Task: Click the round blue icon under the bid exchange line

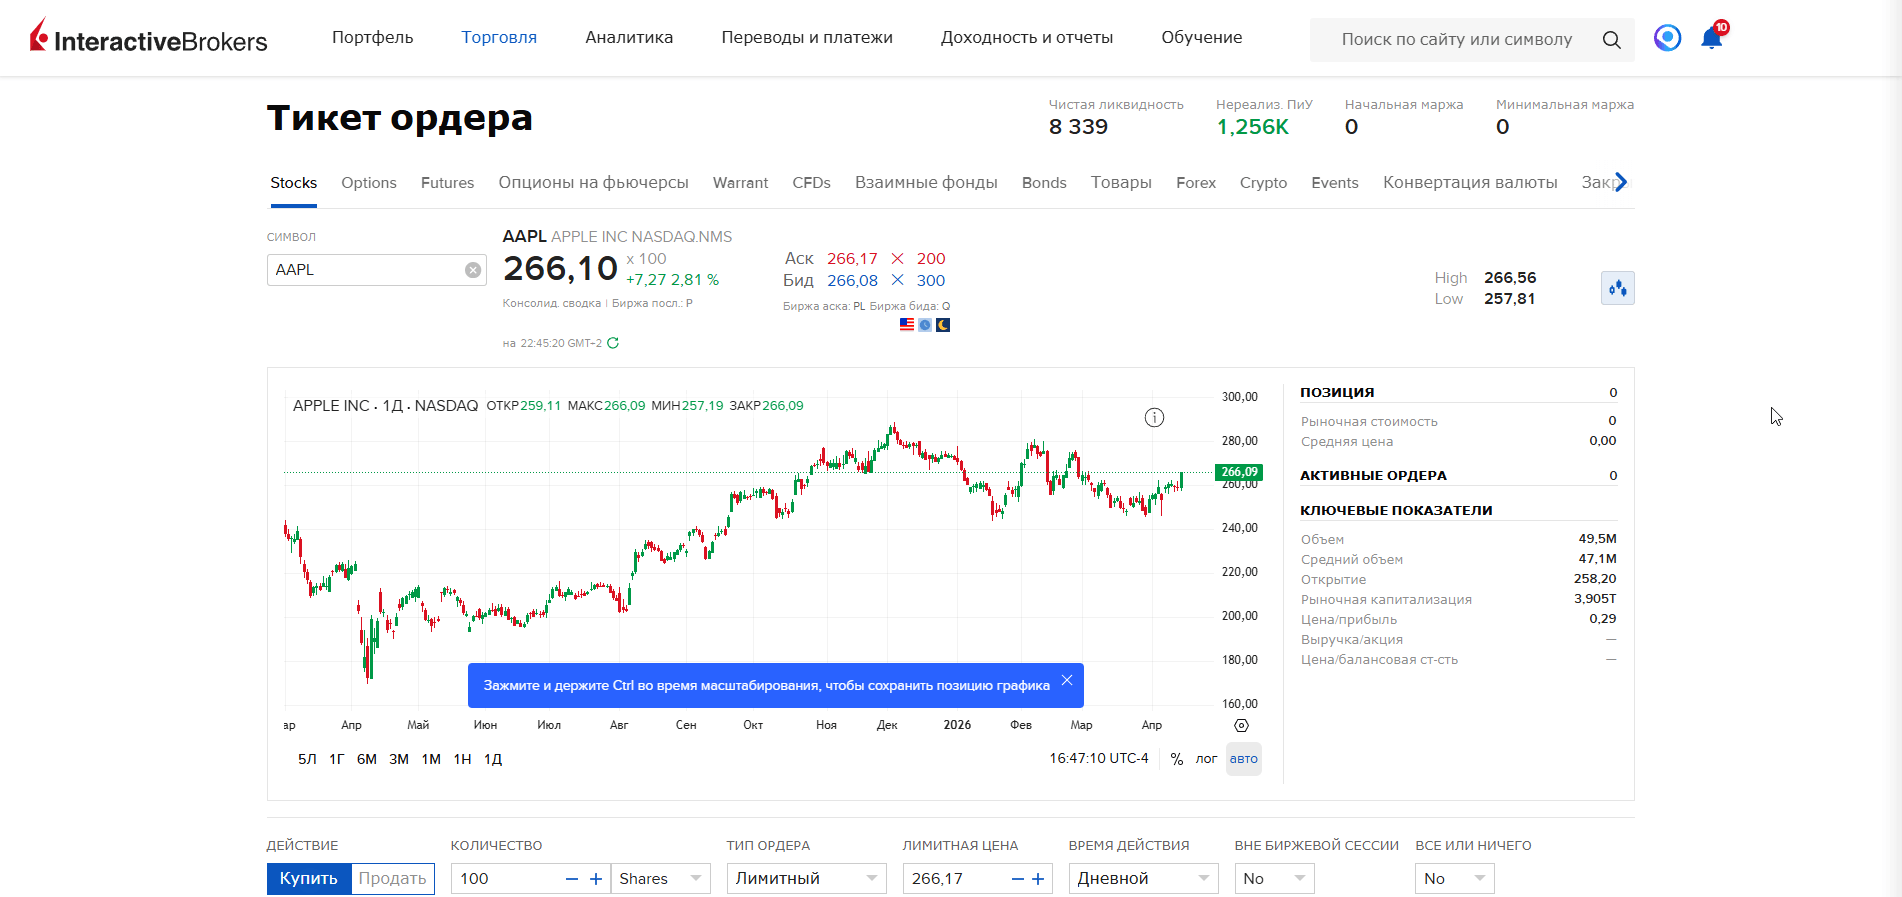Action: coord(925,325)
